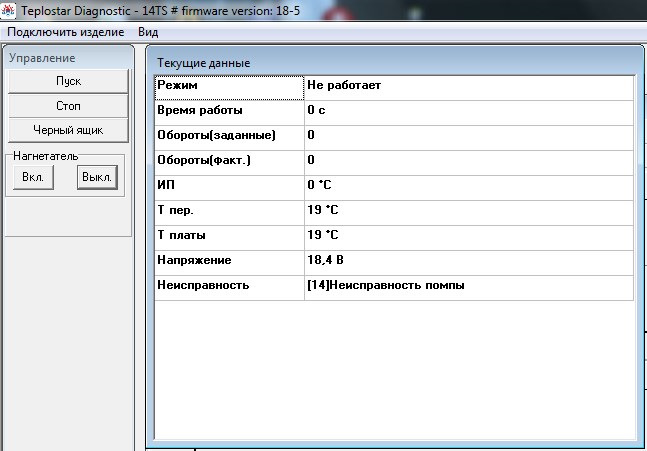The height and width of the screenshot is (451, 647).
Task: Select the 18,4 В voltage value
Action: 469,263
